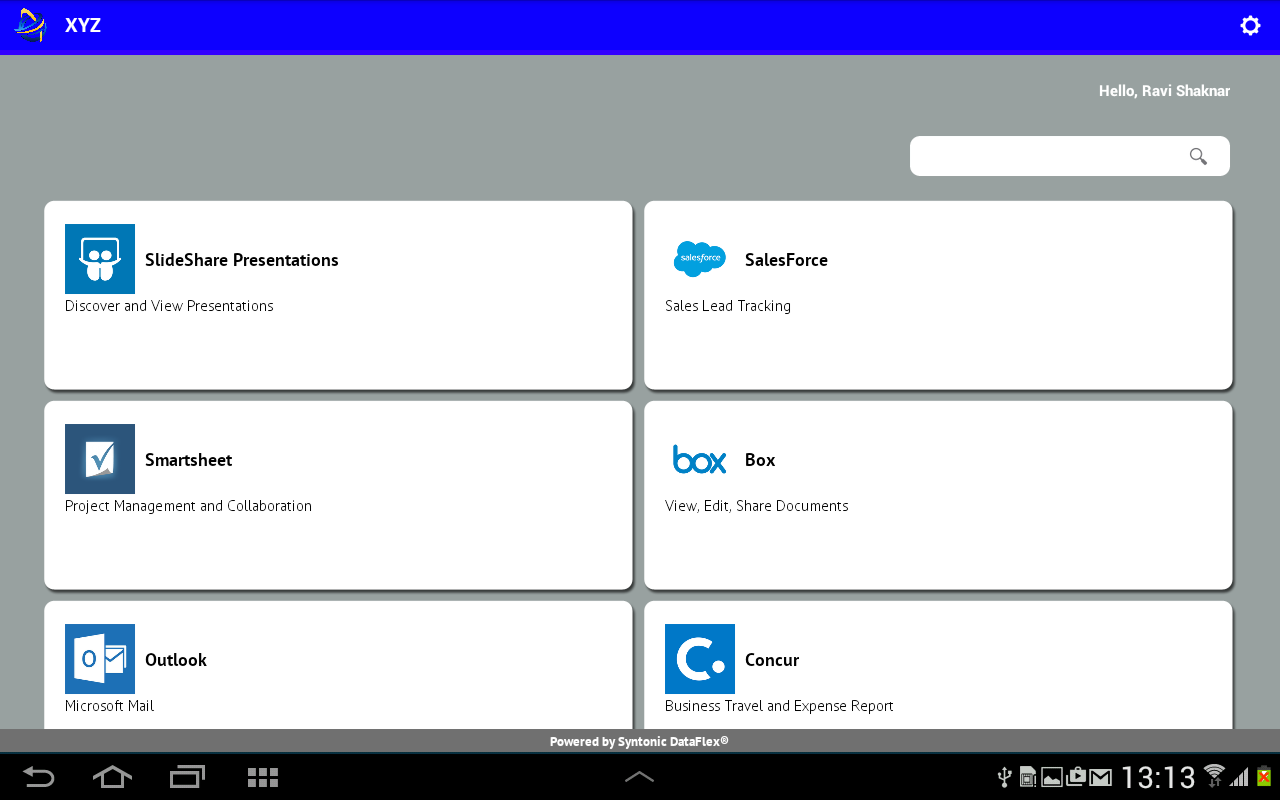Tap the mail envelope notification icon

click(x=1101, y=777)
